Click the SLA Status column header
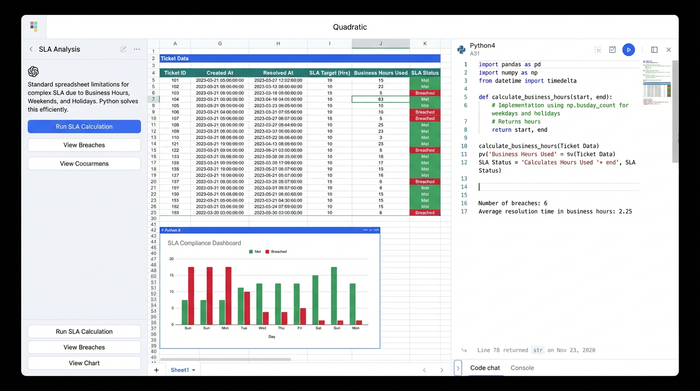 pyautogui.click(x=425, y=73)
